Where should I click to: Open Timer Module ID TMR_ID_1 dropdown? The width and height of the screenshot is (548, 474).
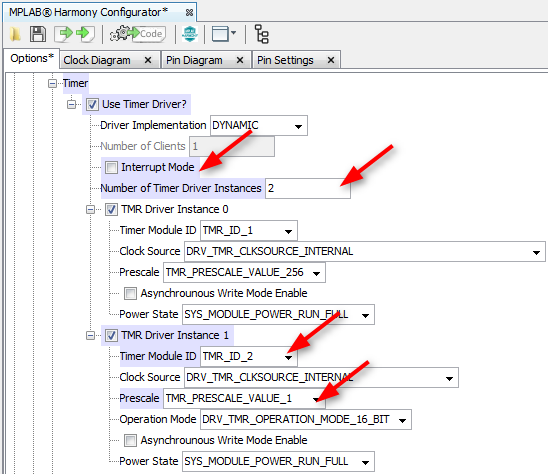coord(249,230)
